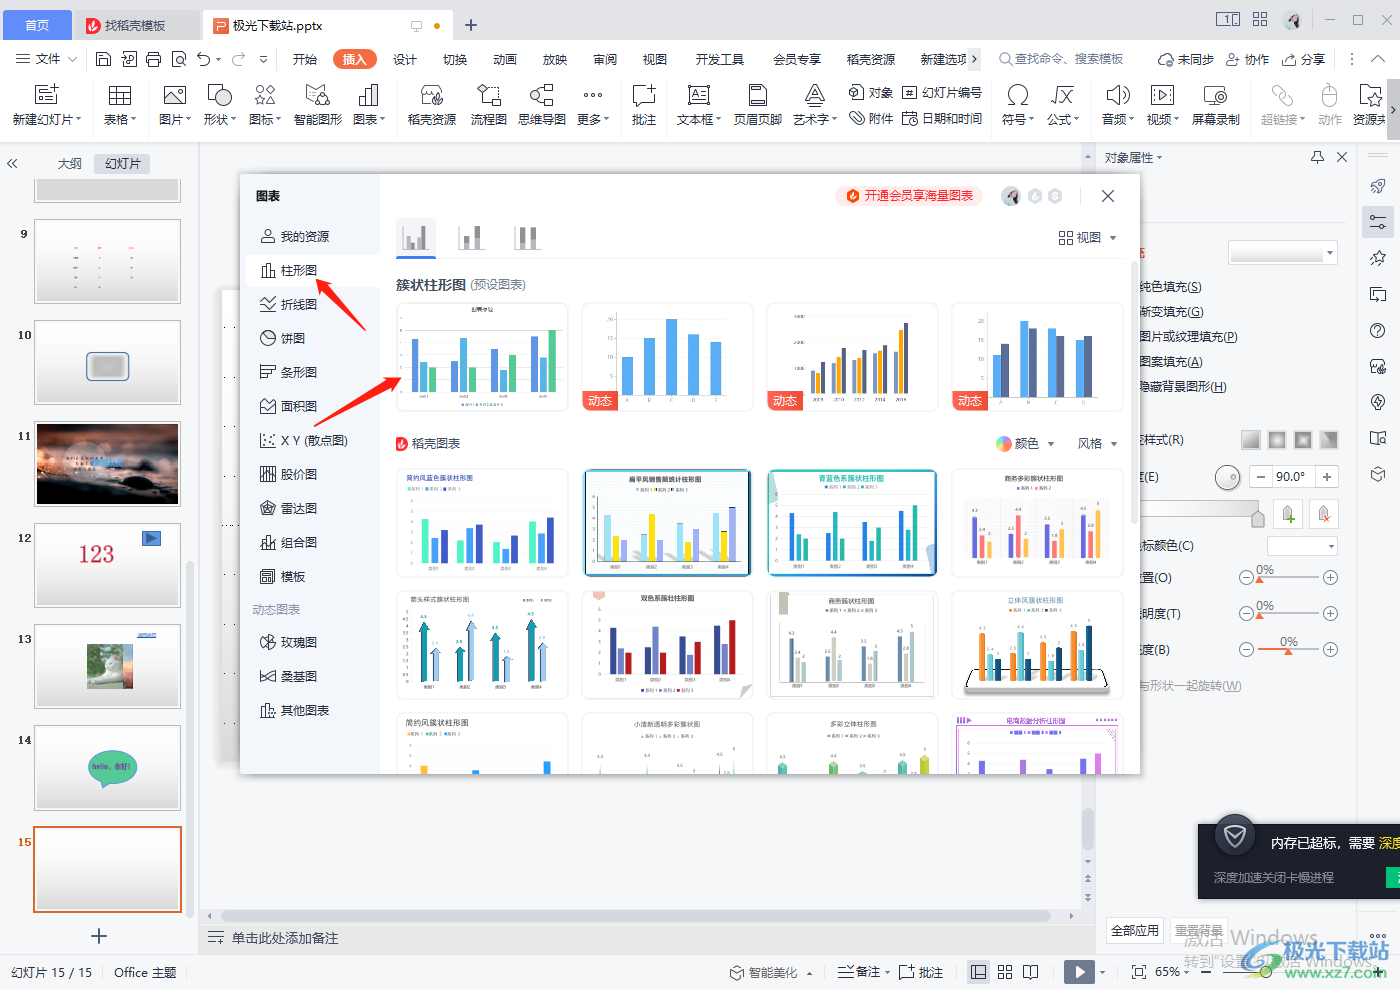Open the Insert (插入) ribbon tab
Viewport: 1400px width, 989px height.
point(354,59)
